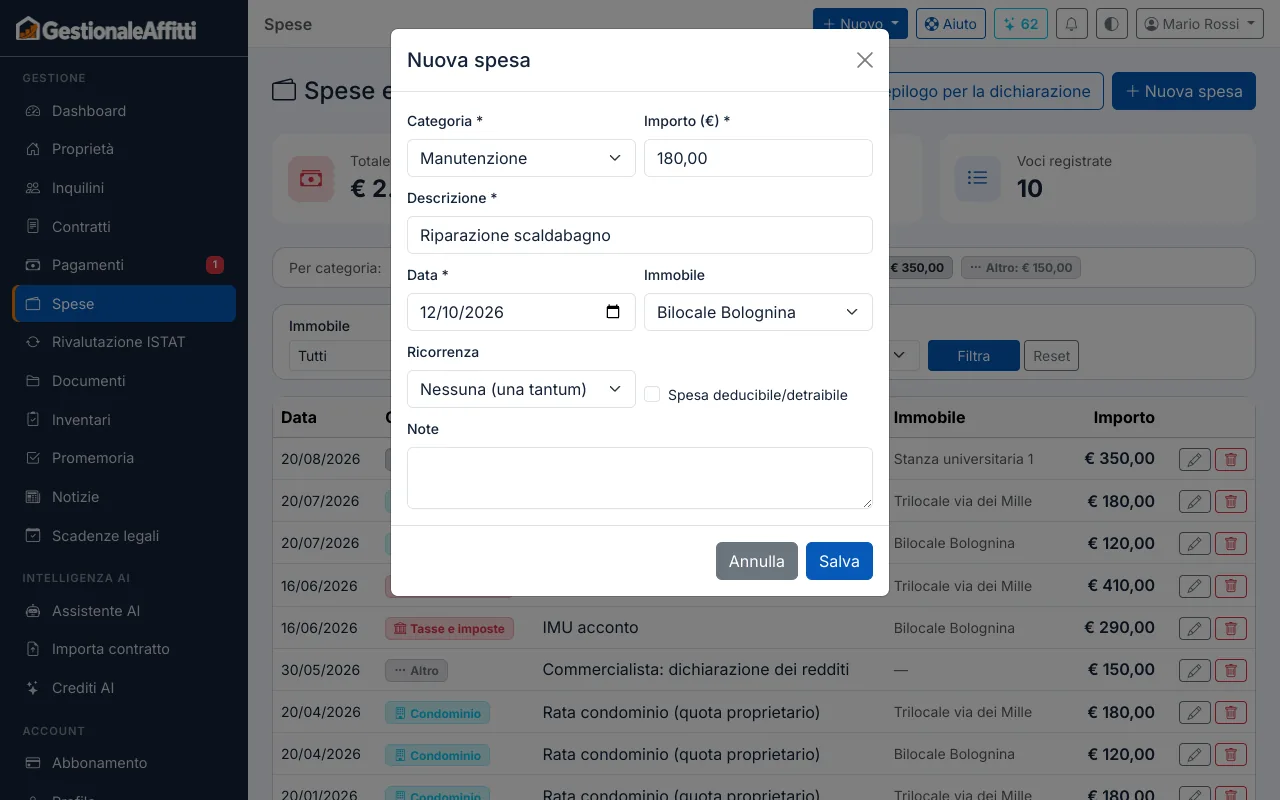Click the 62 AI credits badge
Viewport: 1280px width, 800px height.
point(1021,24)
